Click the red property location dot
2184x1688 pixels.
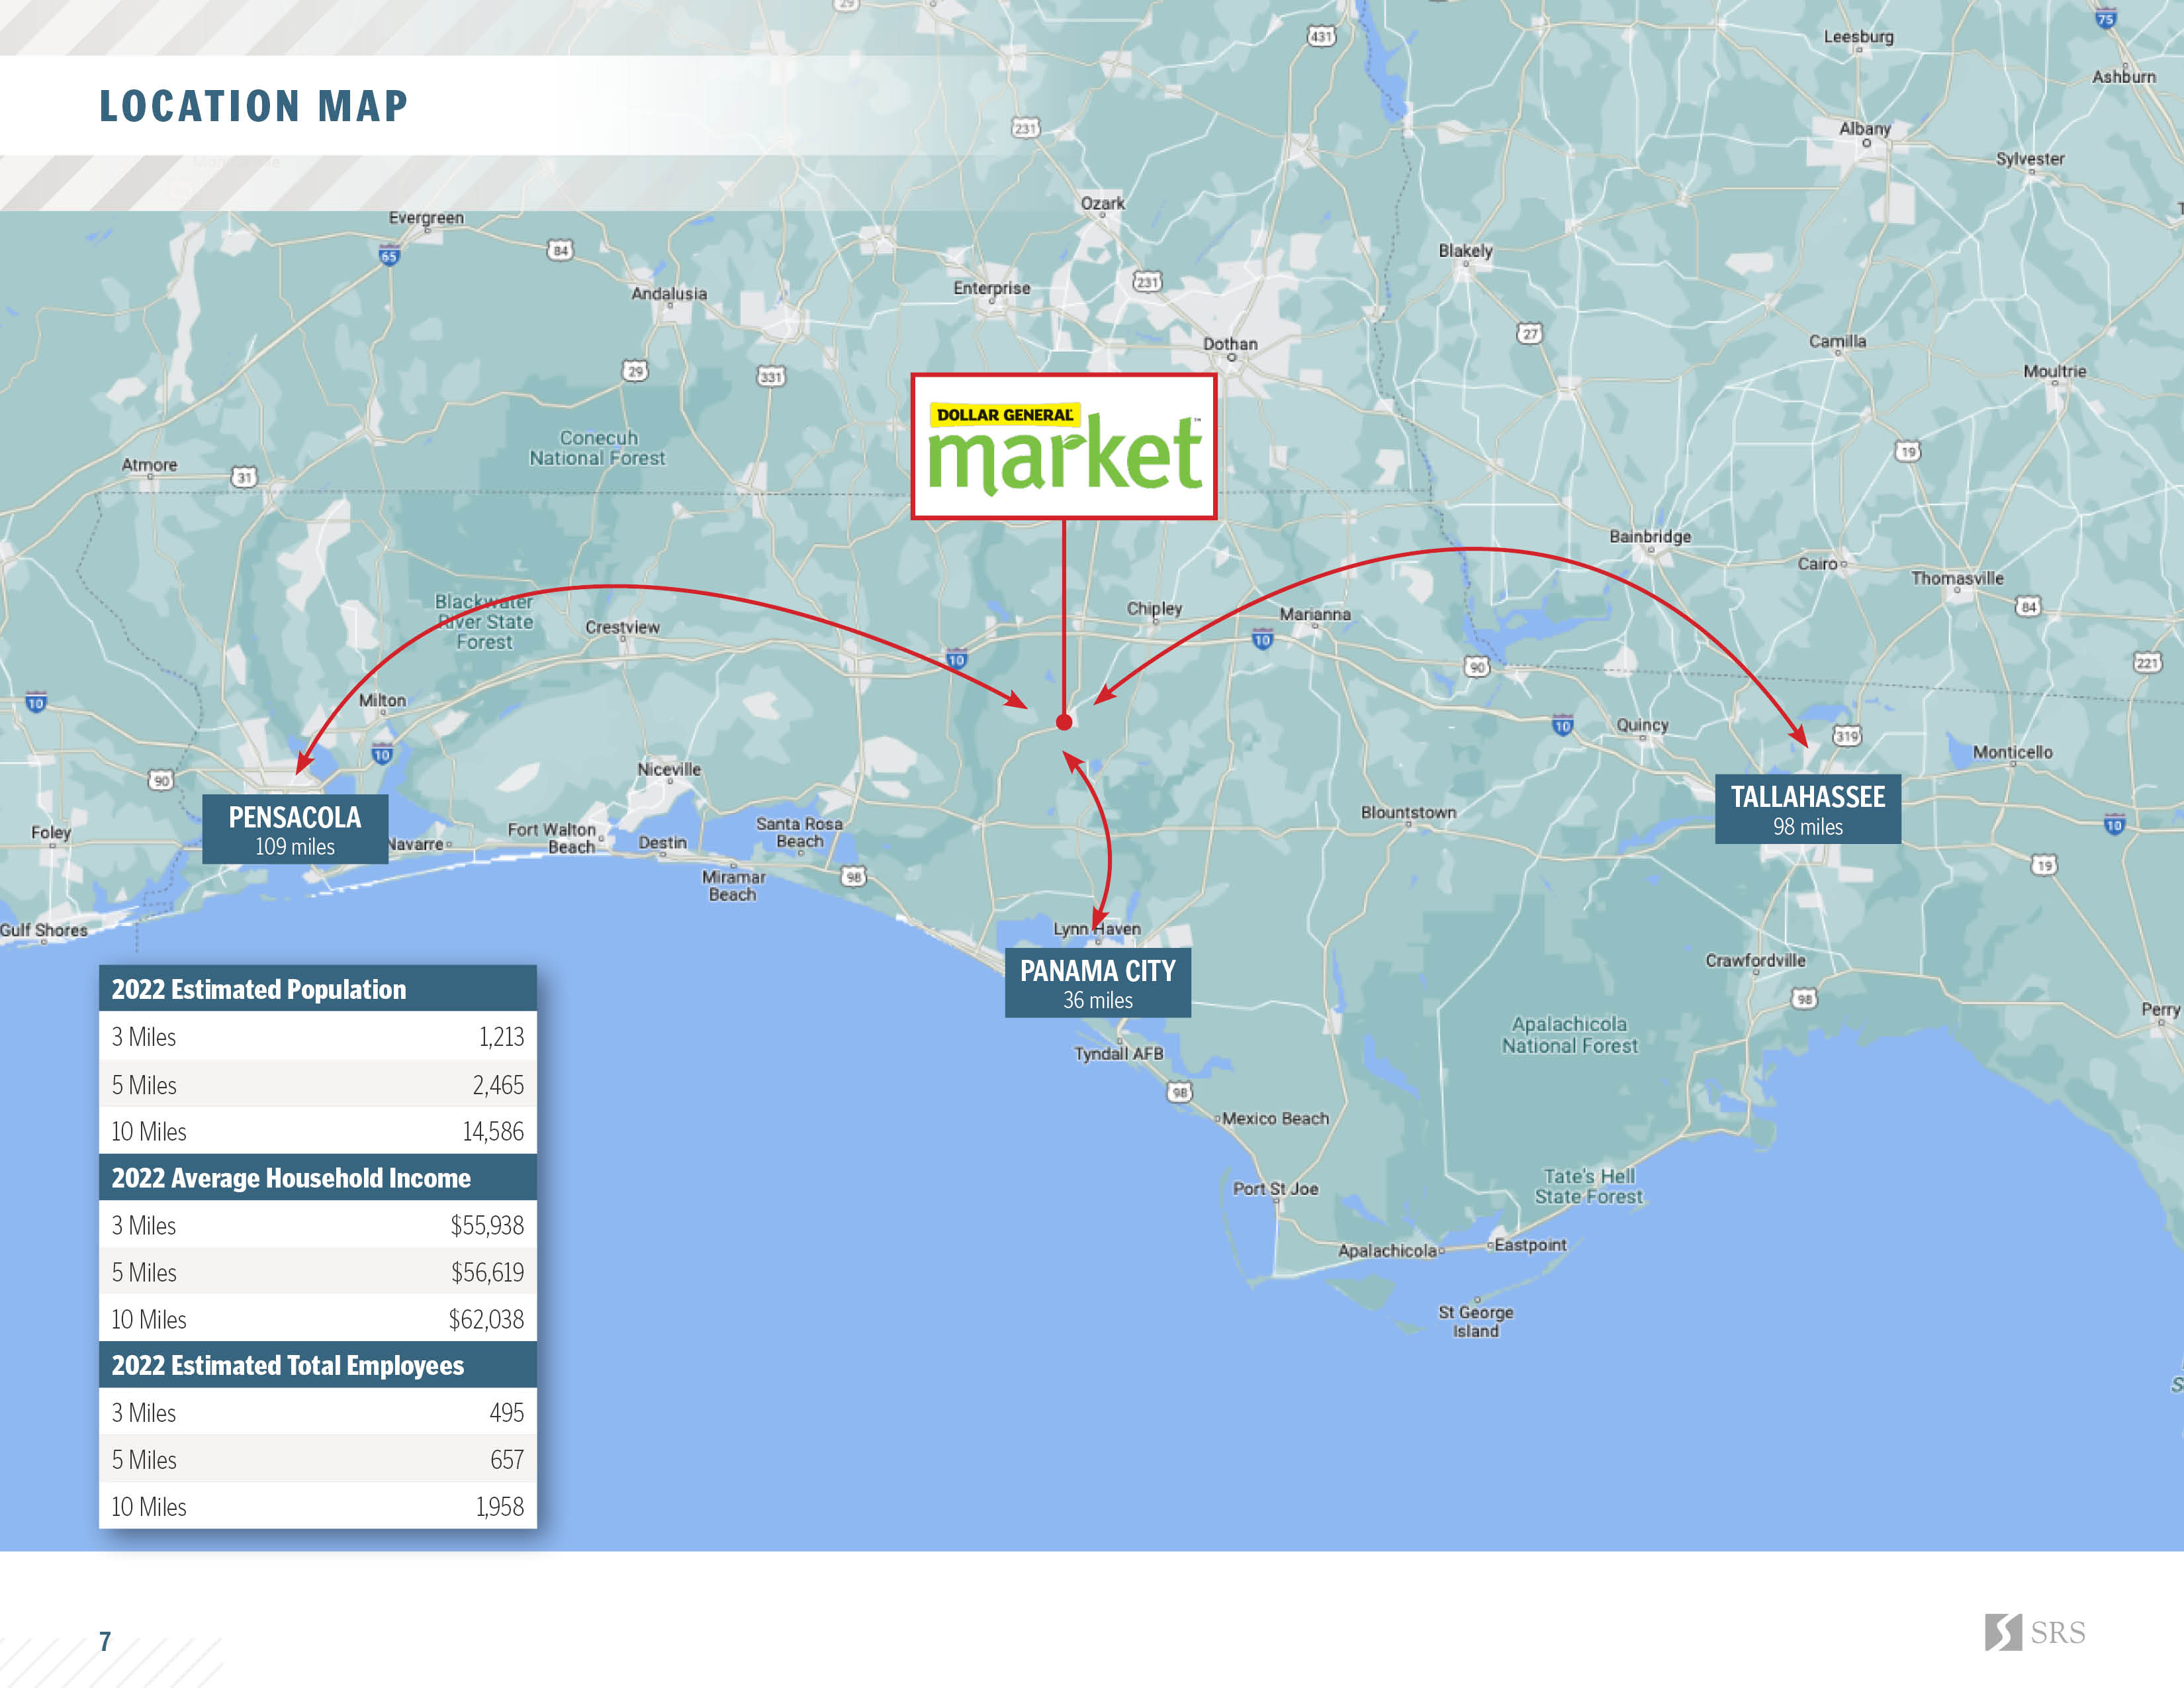1064,722
